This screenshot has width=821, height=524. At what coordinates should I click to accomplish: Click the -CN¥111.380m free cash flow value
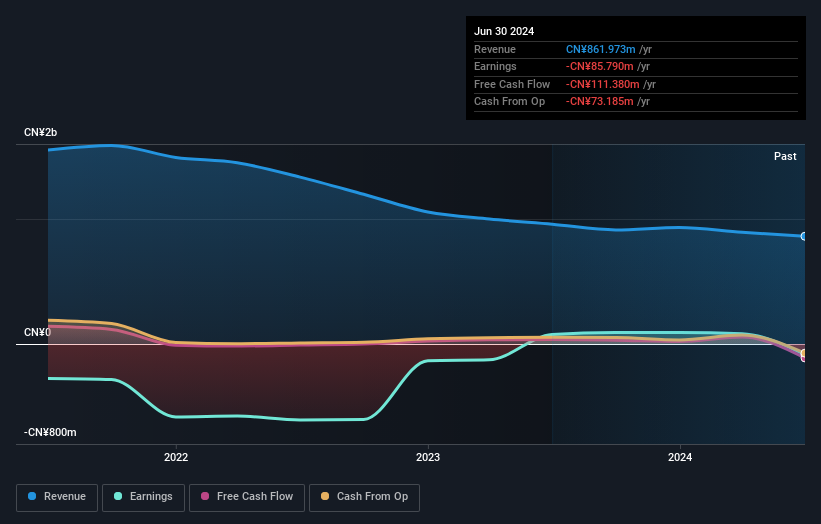click(x=603, y=84)
